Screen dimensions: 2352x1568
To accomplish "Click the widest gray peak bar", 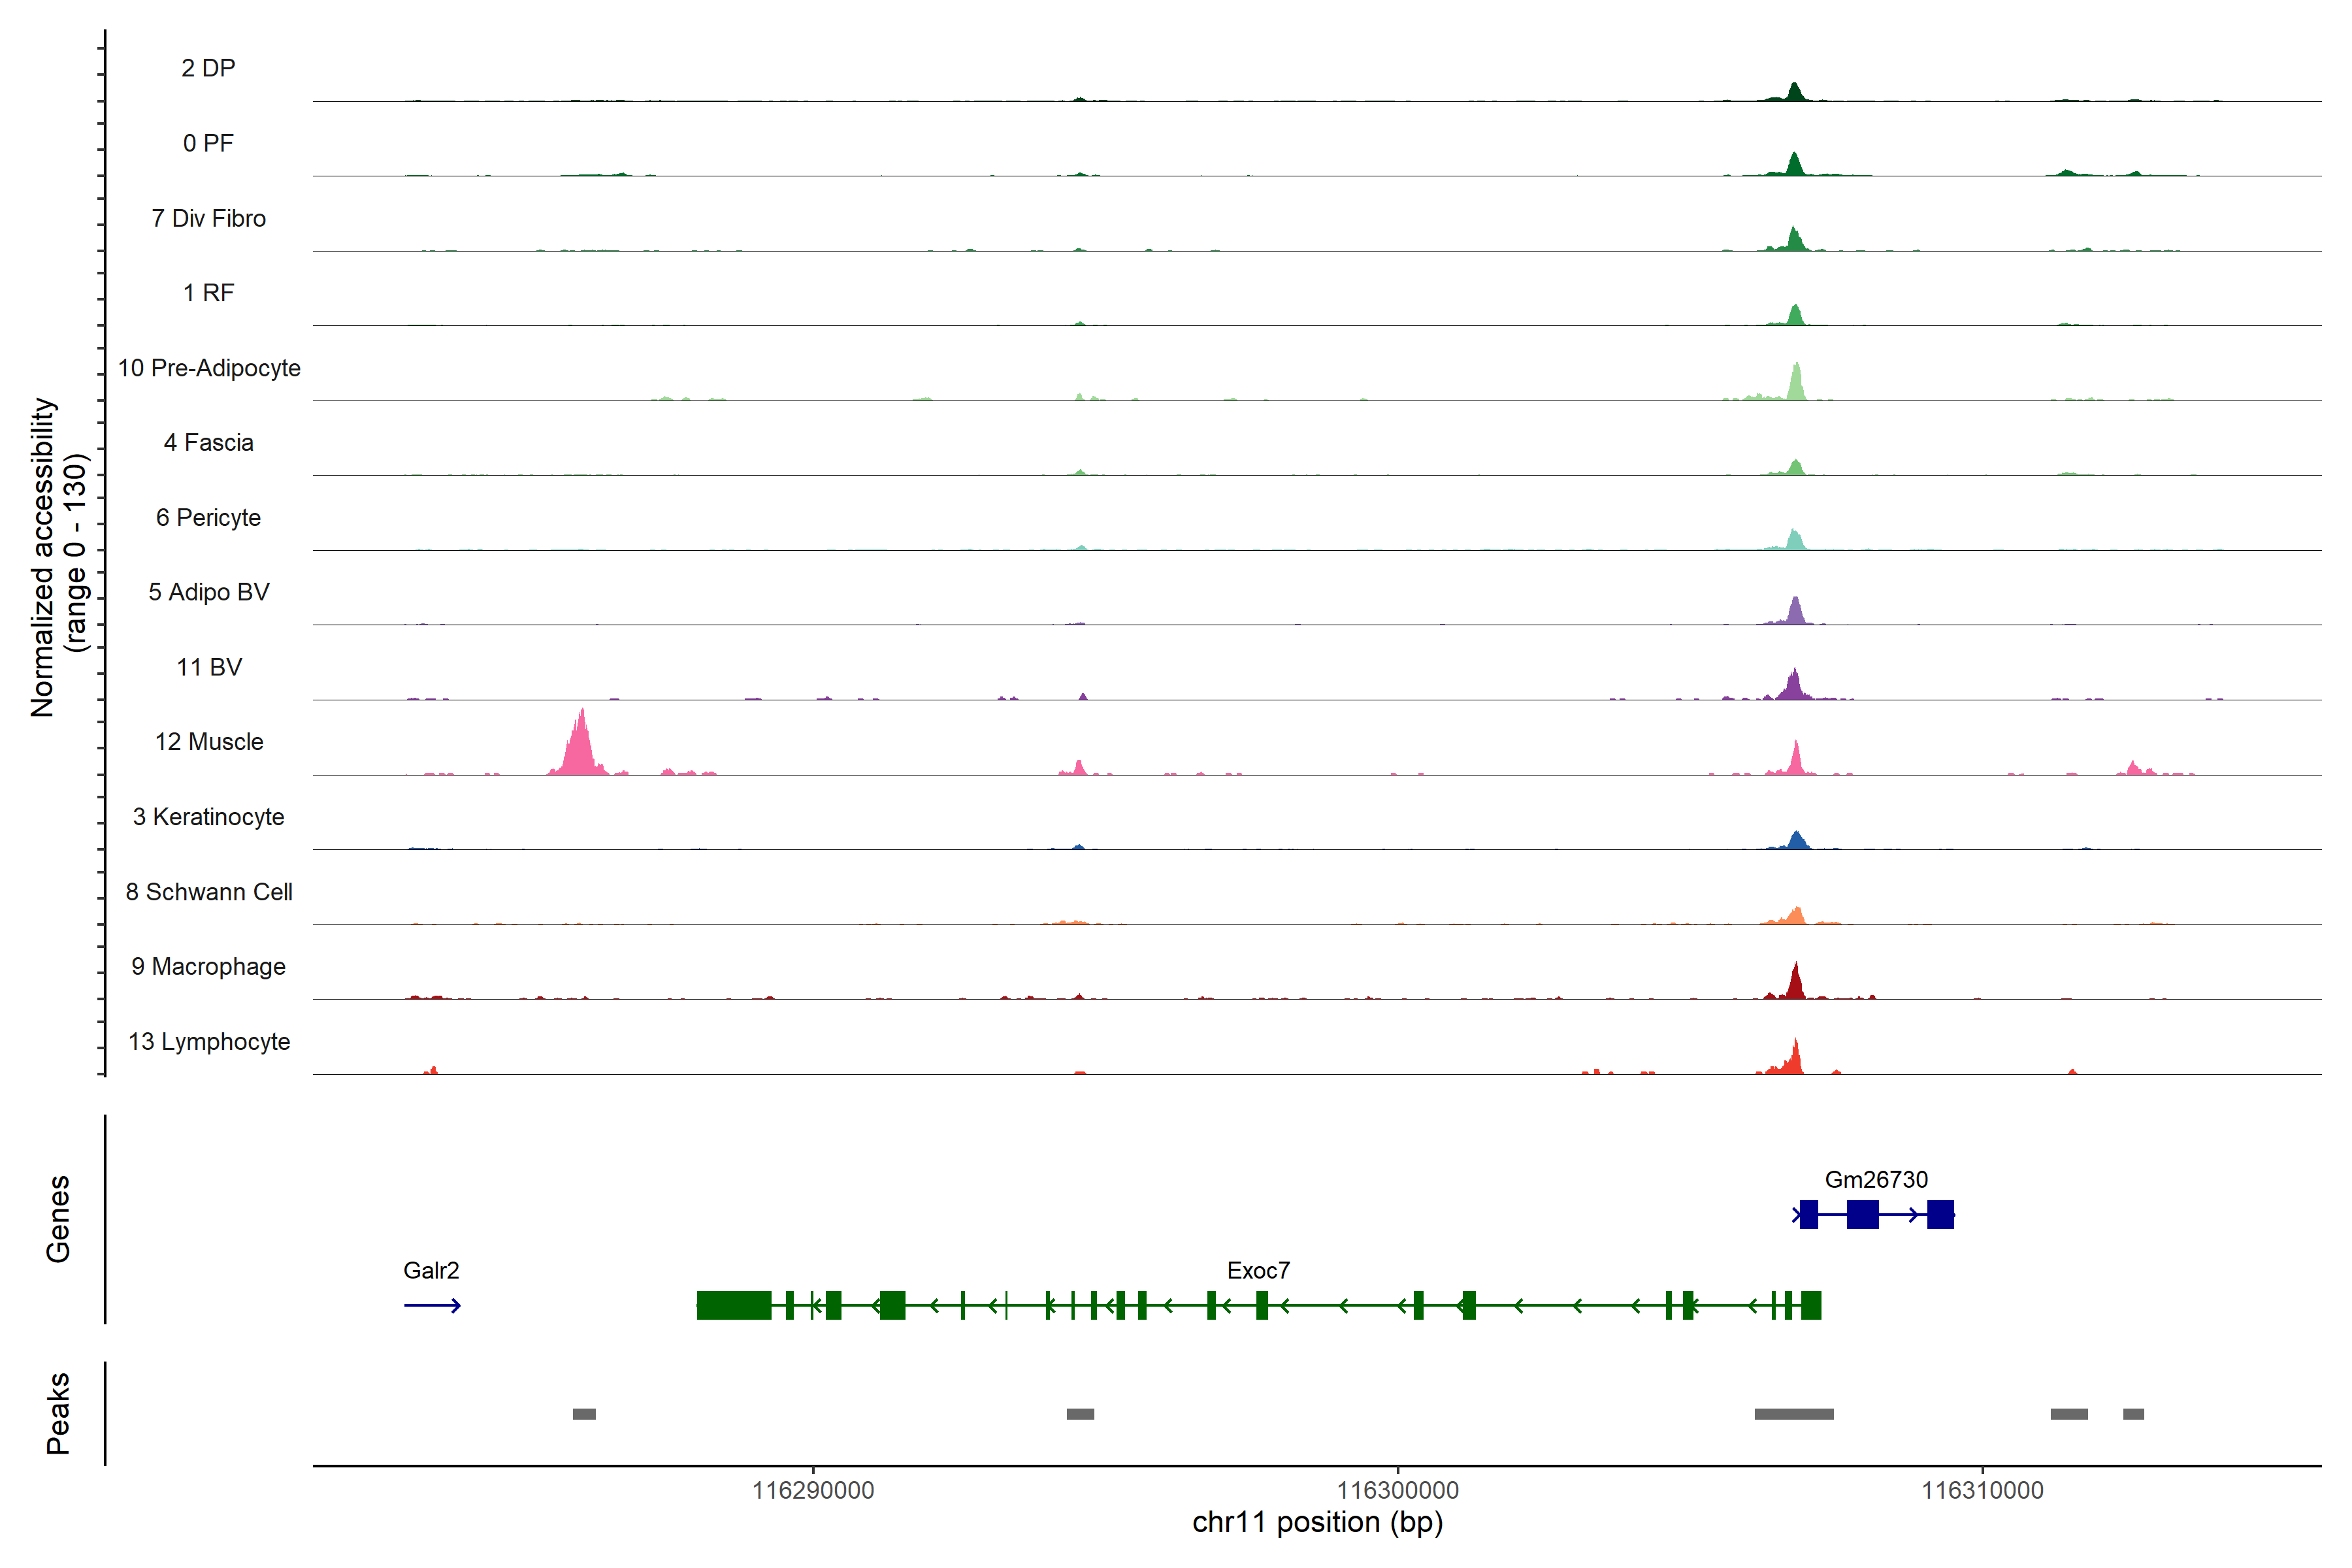I will [x=1793, y=1414].
